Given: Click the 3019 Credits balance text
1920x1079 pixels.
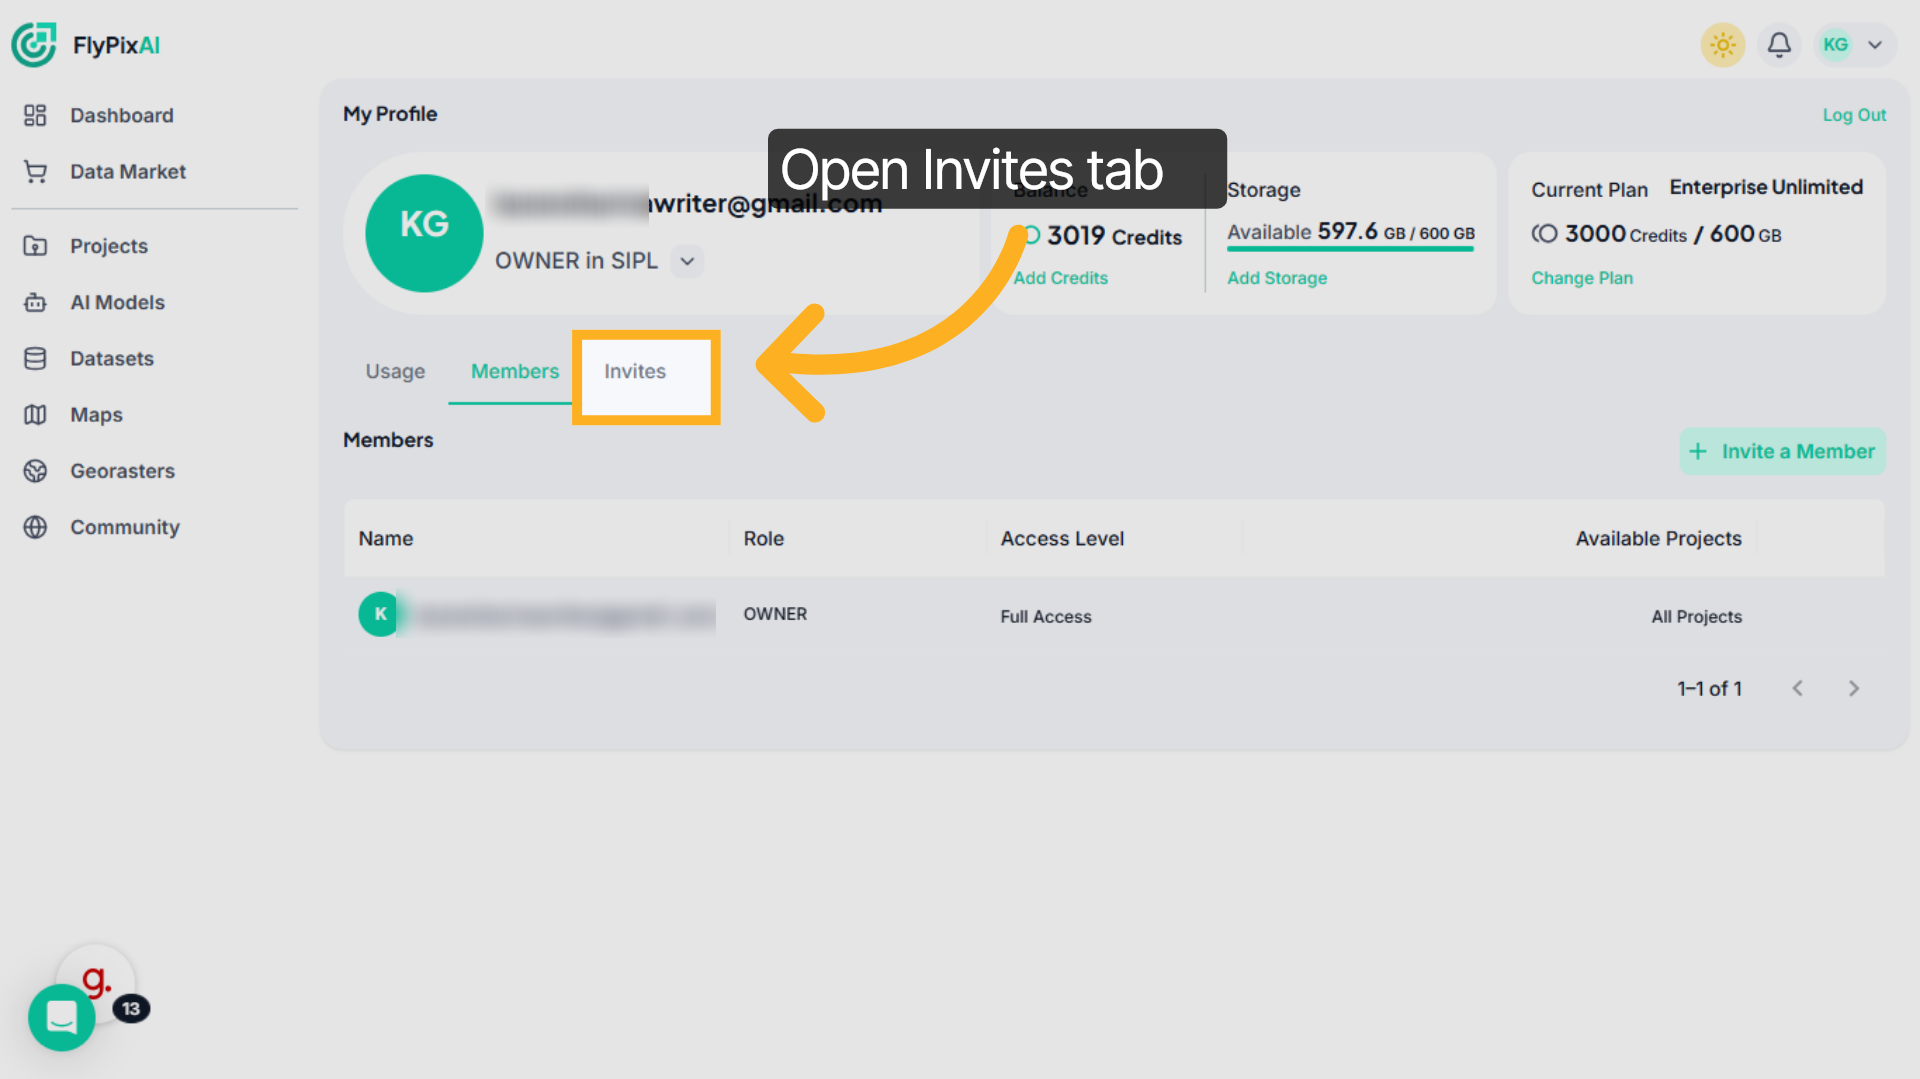Looking at the screenshot, I should click(x=1114, y=236).
